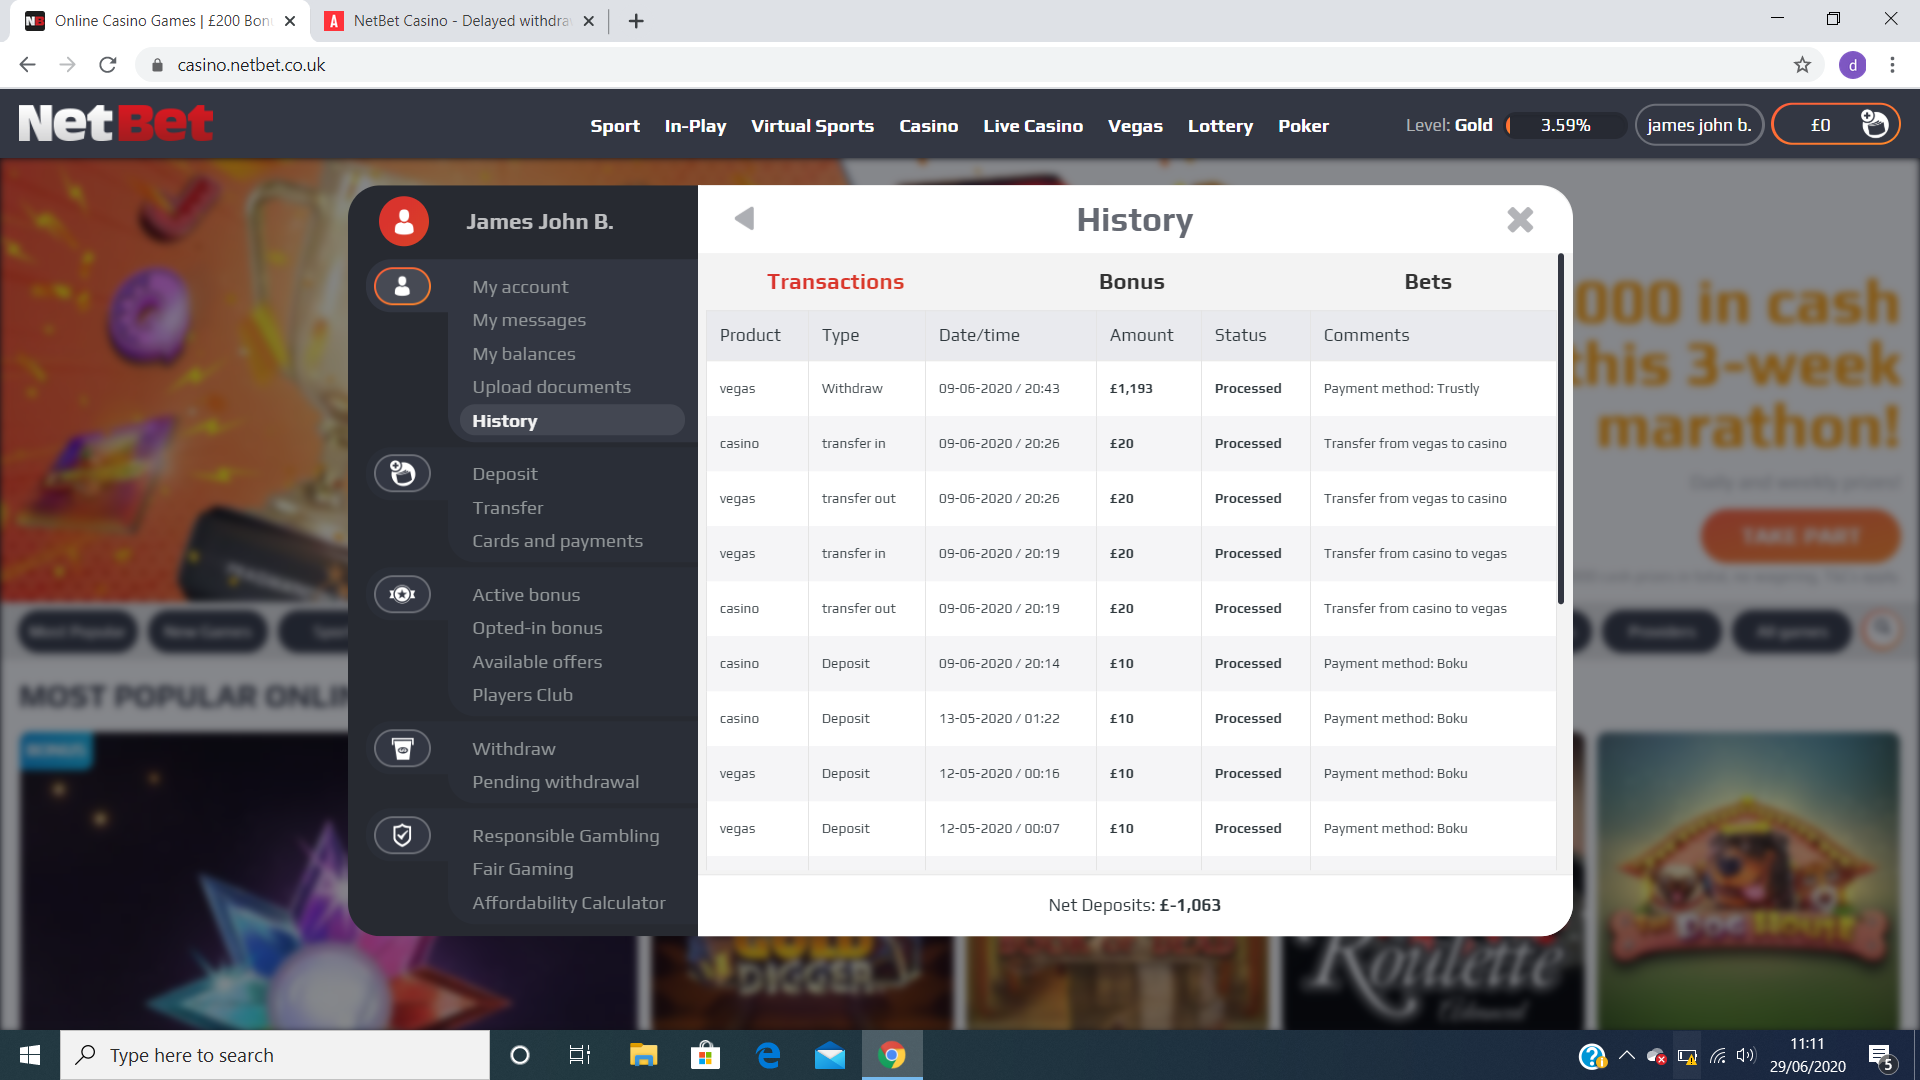Close the History panel with the X
This screenshot has height=1080, width=1920.
tap(1520, 219)
